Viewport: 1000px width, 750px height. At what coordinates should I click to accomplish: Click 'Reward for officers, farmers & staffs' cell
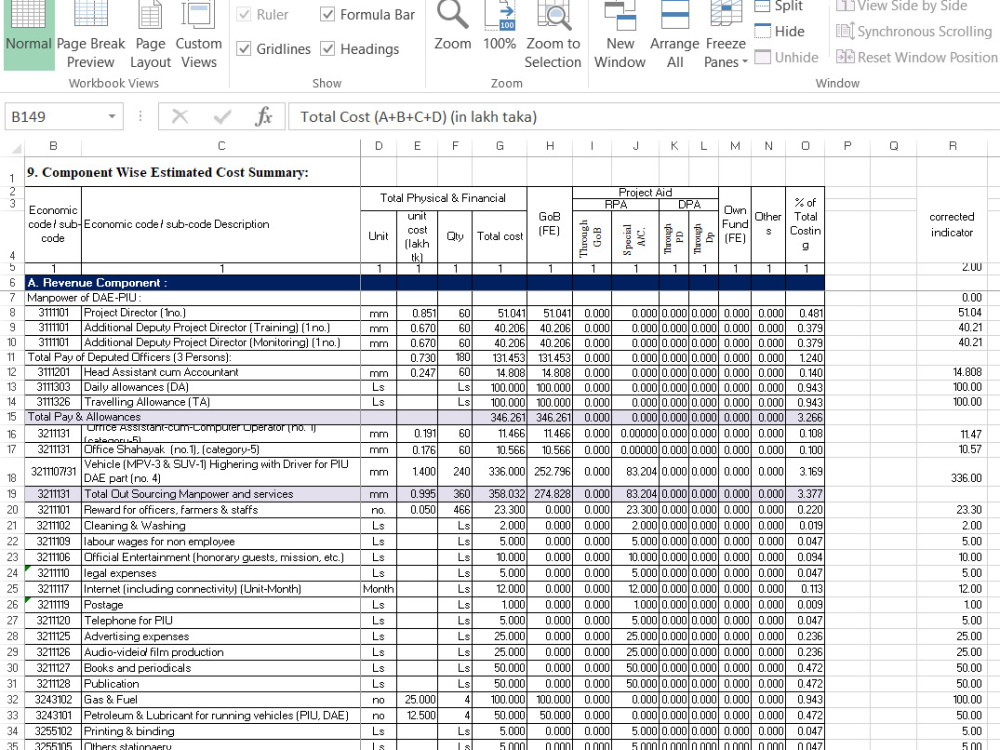tap(221, 510)
